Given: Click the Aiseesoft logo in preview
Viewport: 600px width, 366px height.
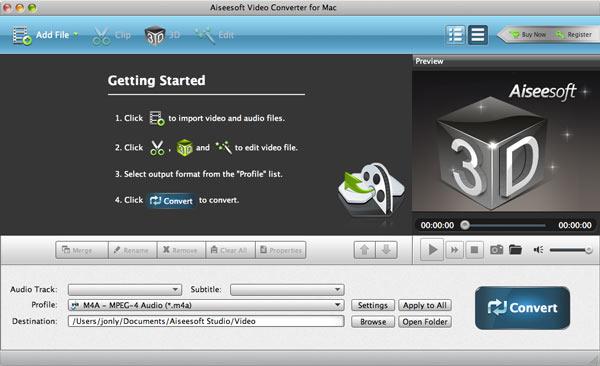Looking at the screenshot, I should (543, 92).
